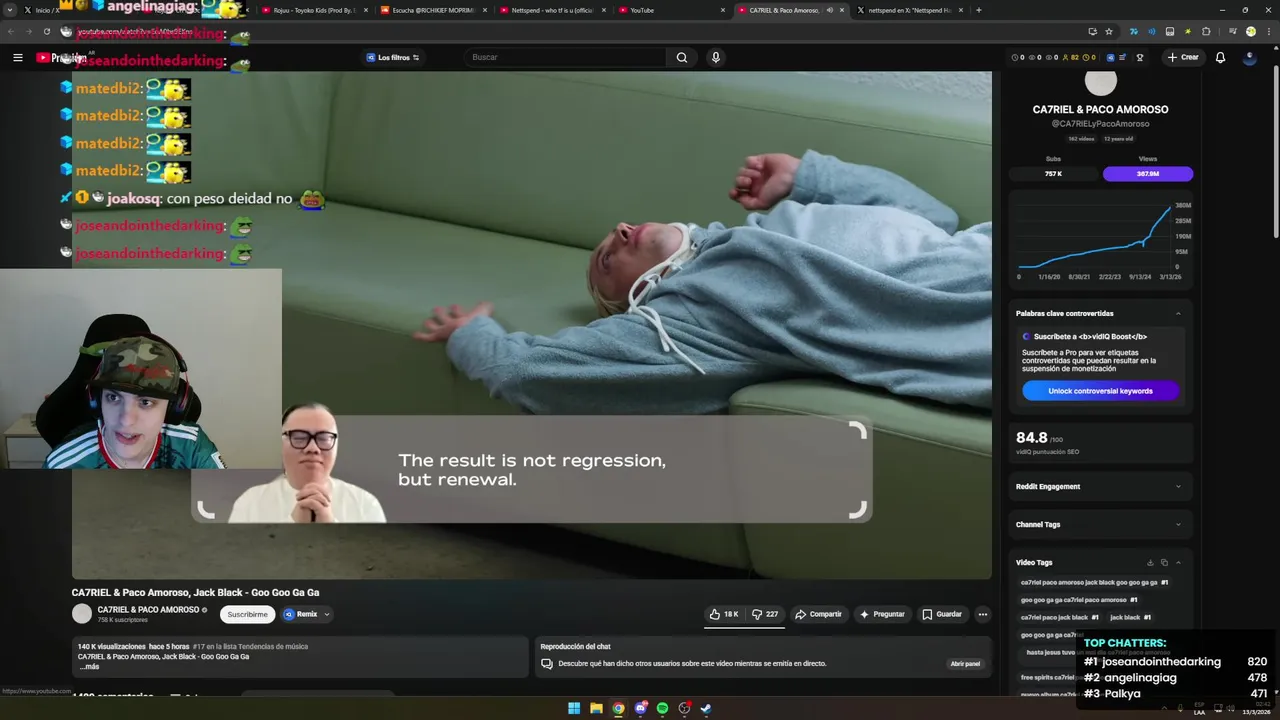Open Discord from the taskbar

click(x=640, y=708)
